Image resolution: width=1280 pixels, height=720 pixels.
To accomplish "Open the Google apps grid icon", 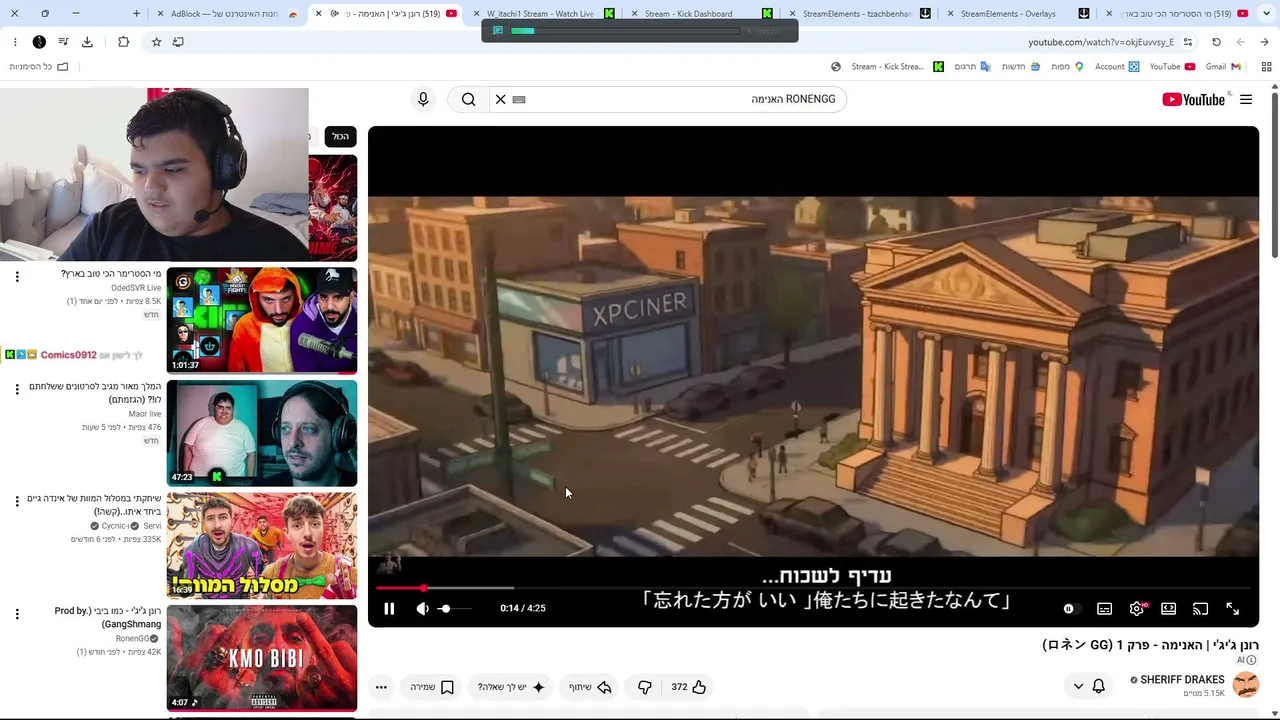I will click(1266, 67).
